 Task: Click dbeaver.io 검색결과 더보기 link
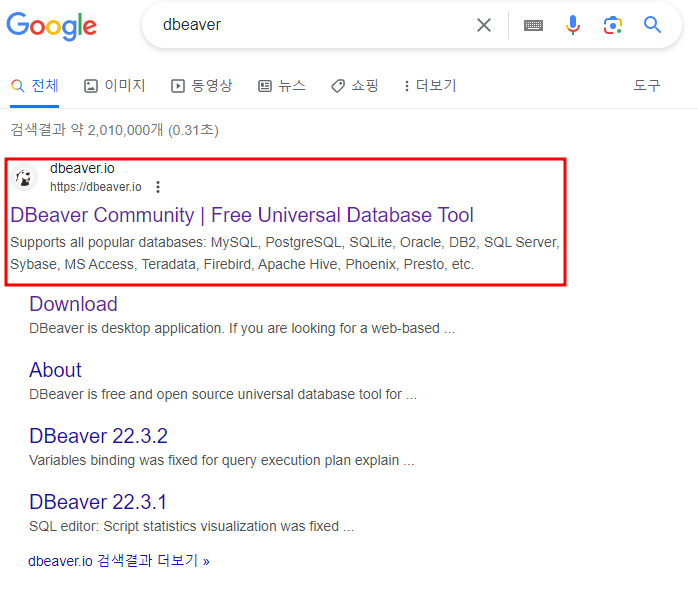(119, 561)
